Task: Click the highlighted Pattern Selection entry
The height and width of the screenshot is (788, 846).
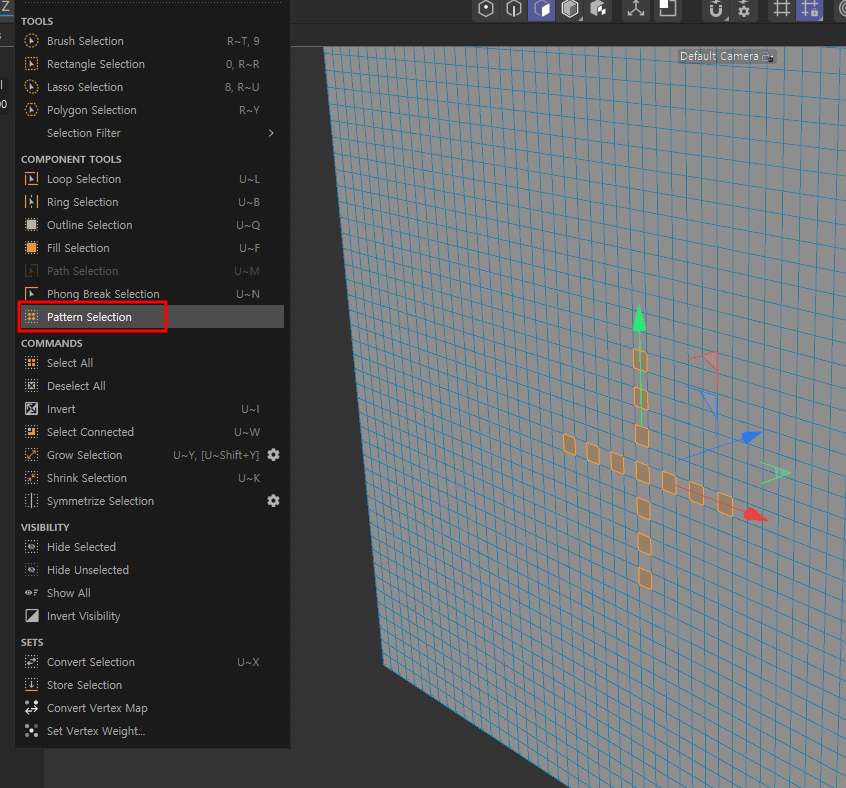Action: click(153, 317)
